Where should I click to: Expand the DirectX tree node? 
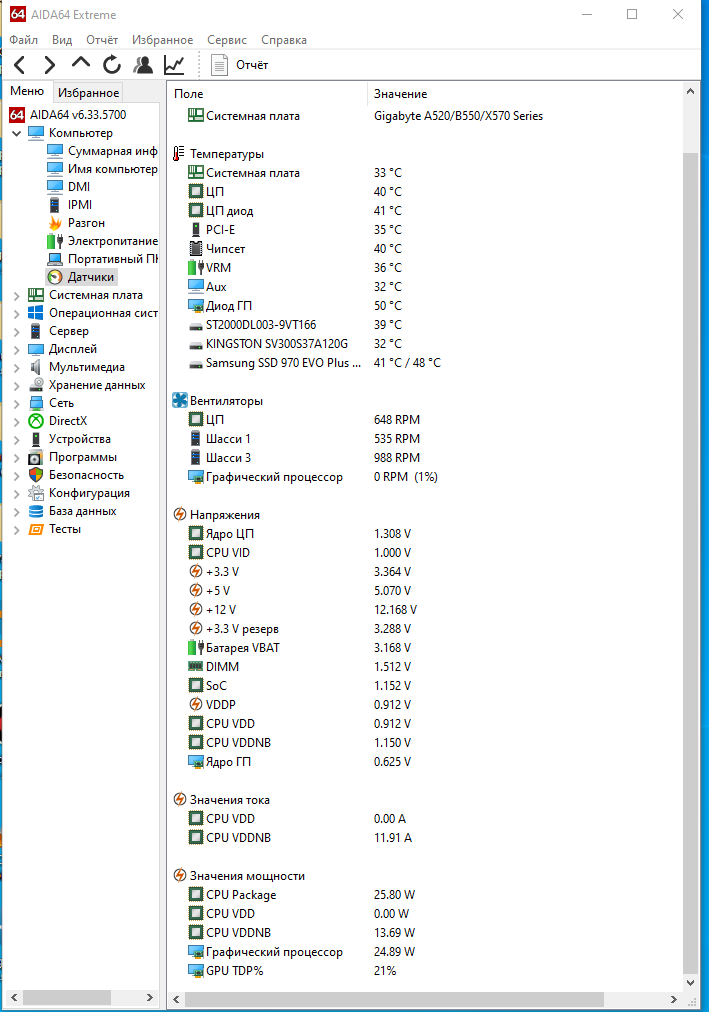pos(17,422)
